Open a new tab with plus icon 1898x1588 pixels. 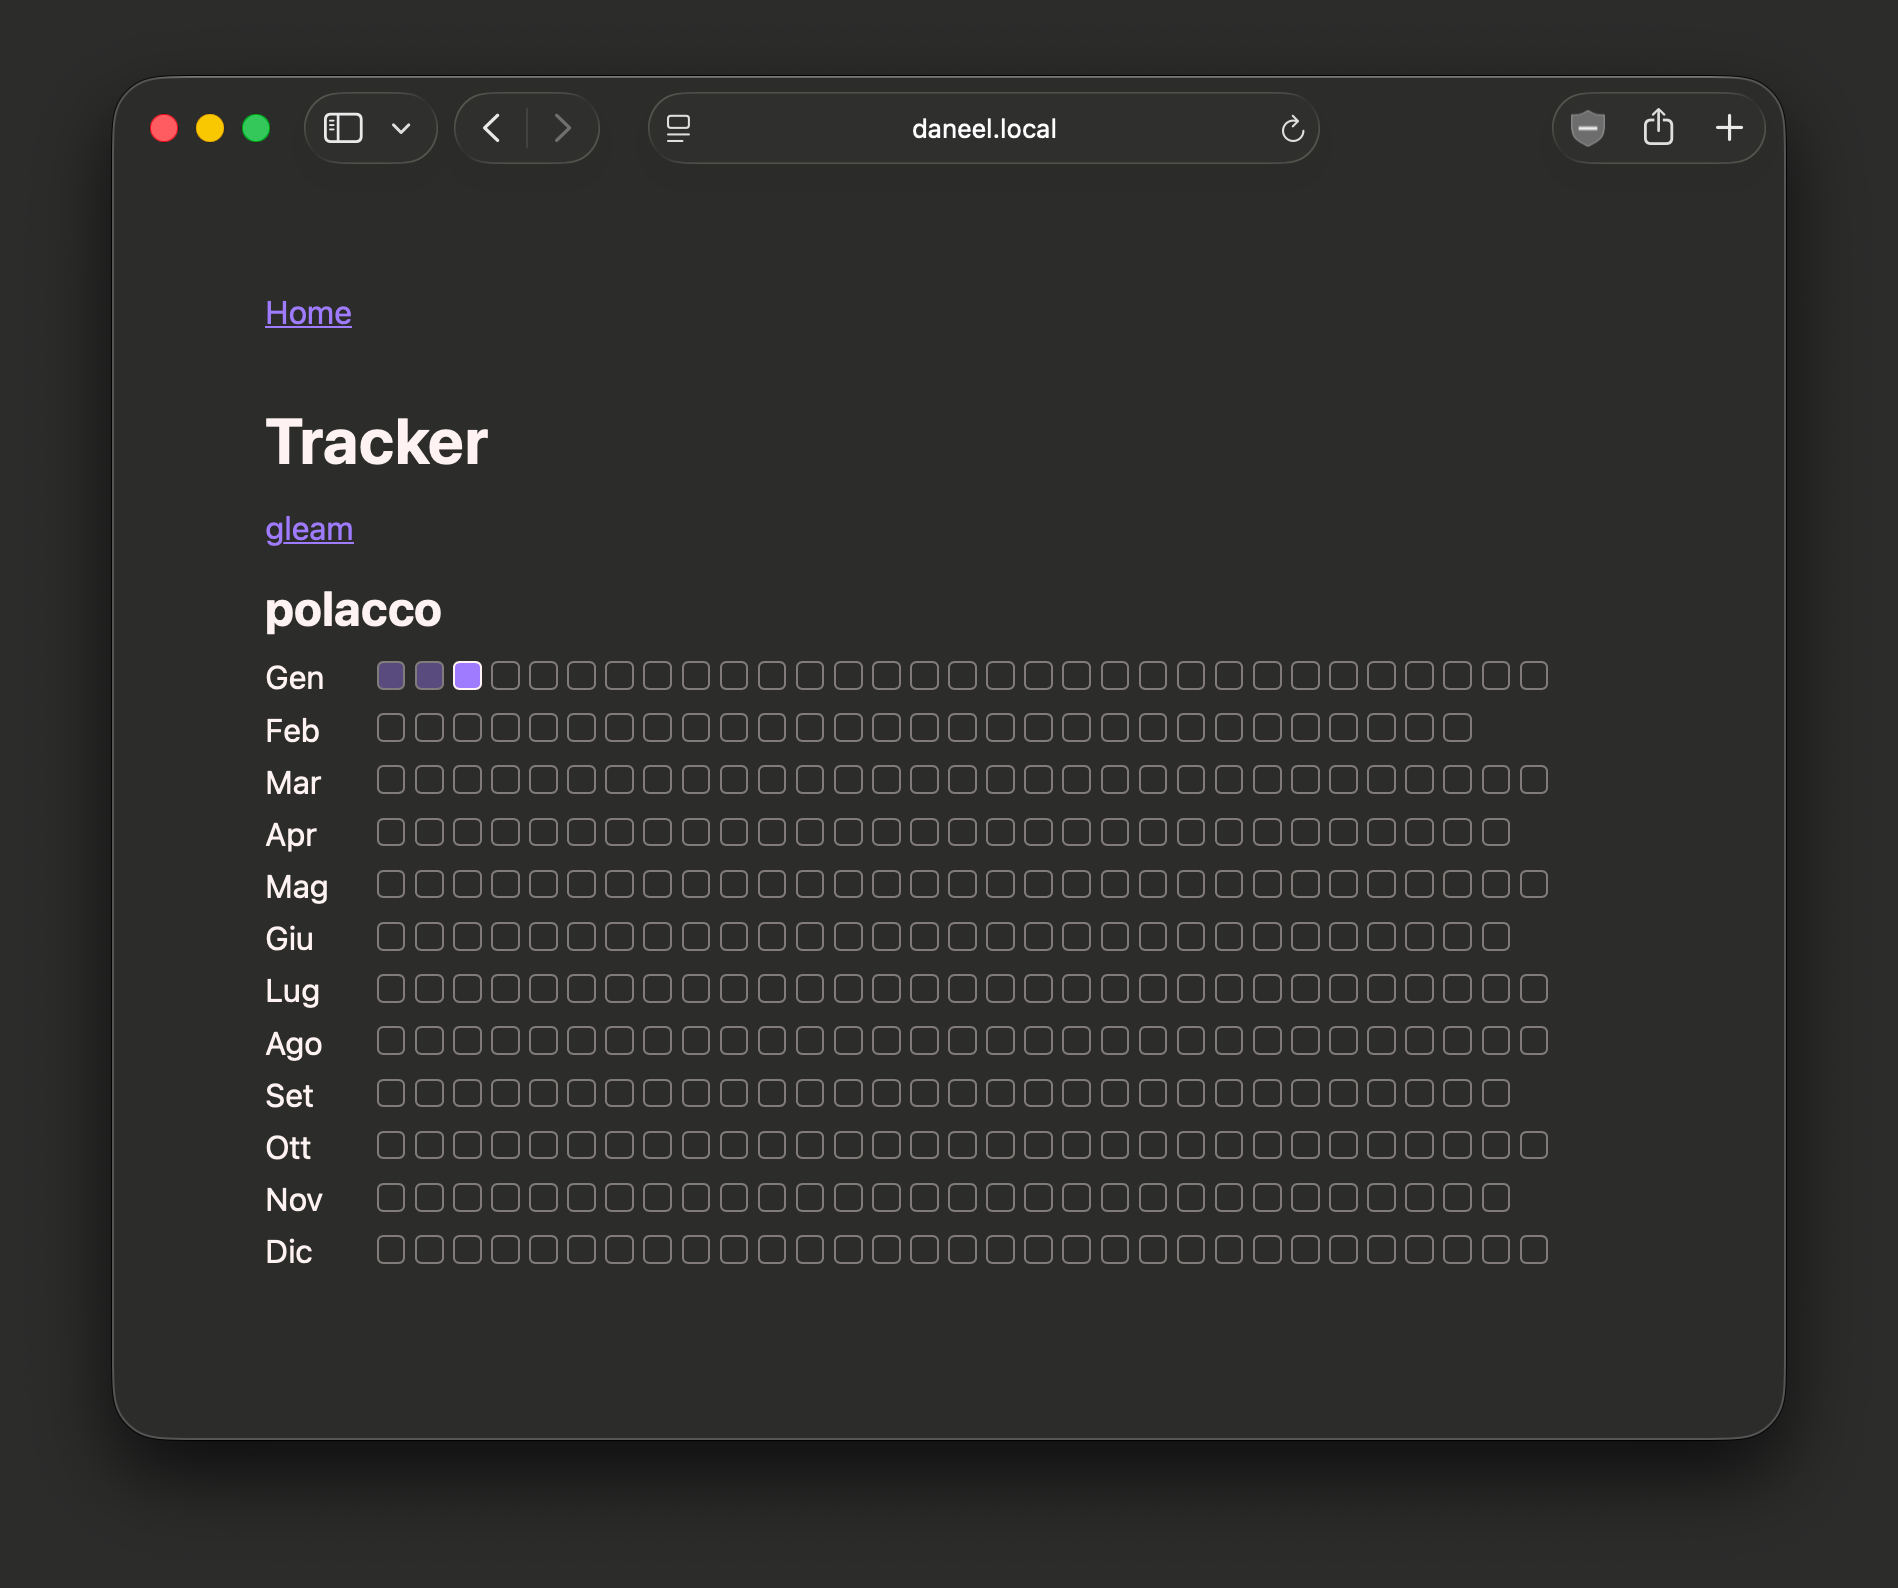1729,128
